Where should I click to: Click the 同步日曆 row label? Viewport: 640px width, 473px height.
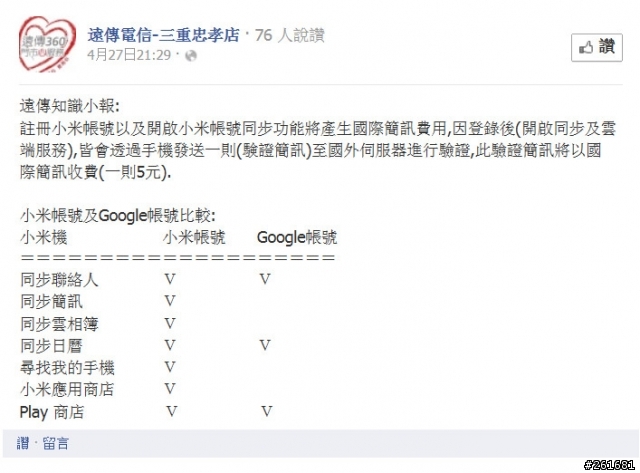pyautogui.click(x=51, y=346)
